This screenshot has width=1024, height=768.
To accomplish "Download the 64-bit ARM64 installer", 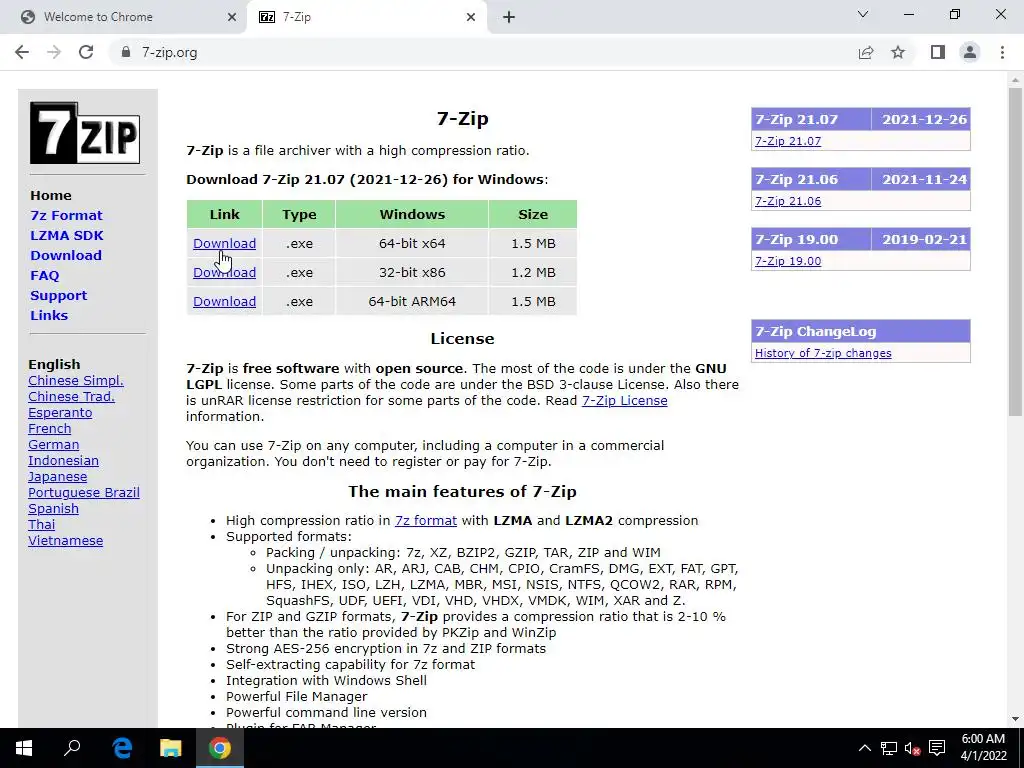I will pos(224,301).
